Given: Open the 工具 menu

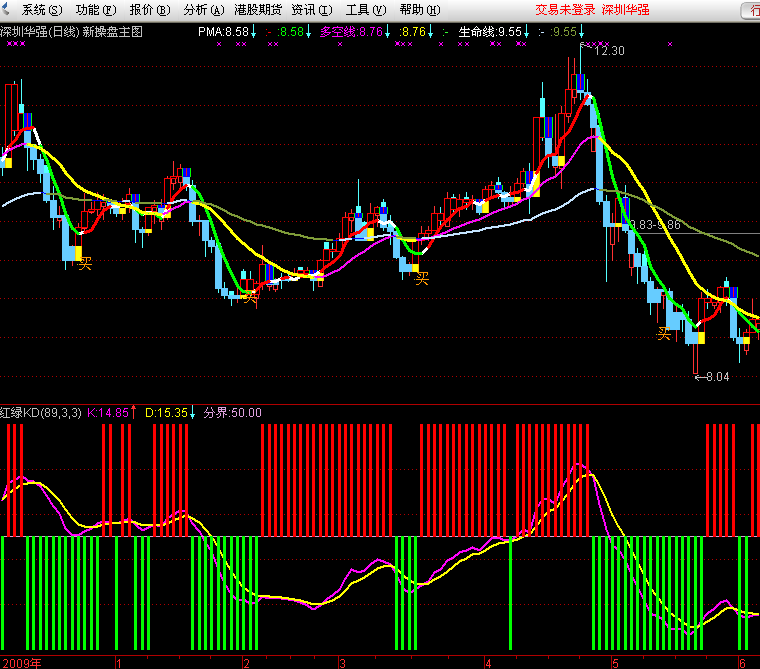Looking at the screenshot, I should [x=365, y=10].
